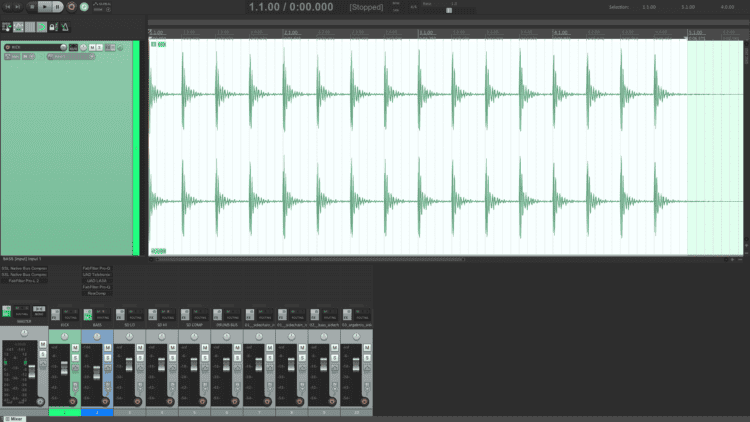The height and width of the screenshot is (422, 750).
Task: Open KICK mixer input monitor button
Action: (75, 387)
